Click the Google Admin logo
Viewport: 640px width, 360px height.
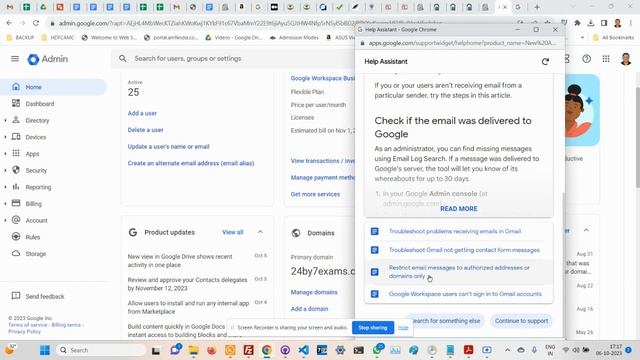47,59
